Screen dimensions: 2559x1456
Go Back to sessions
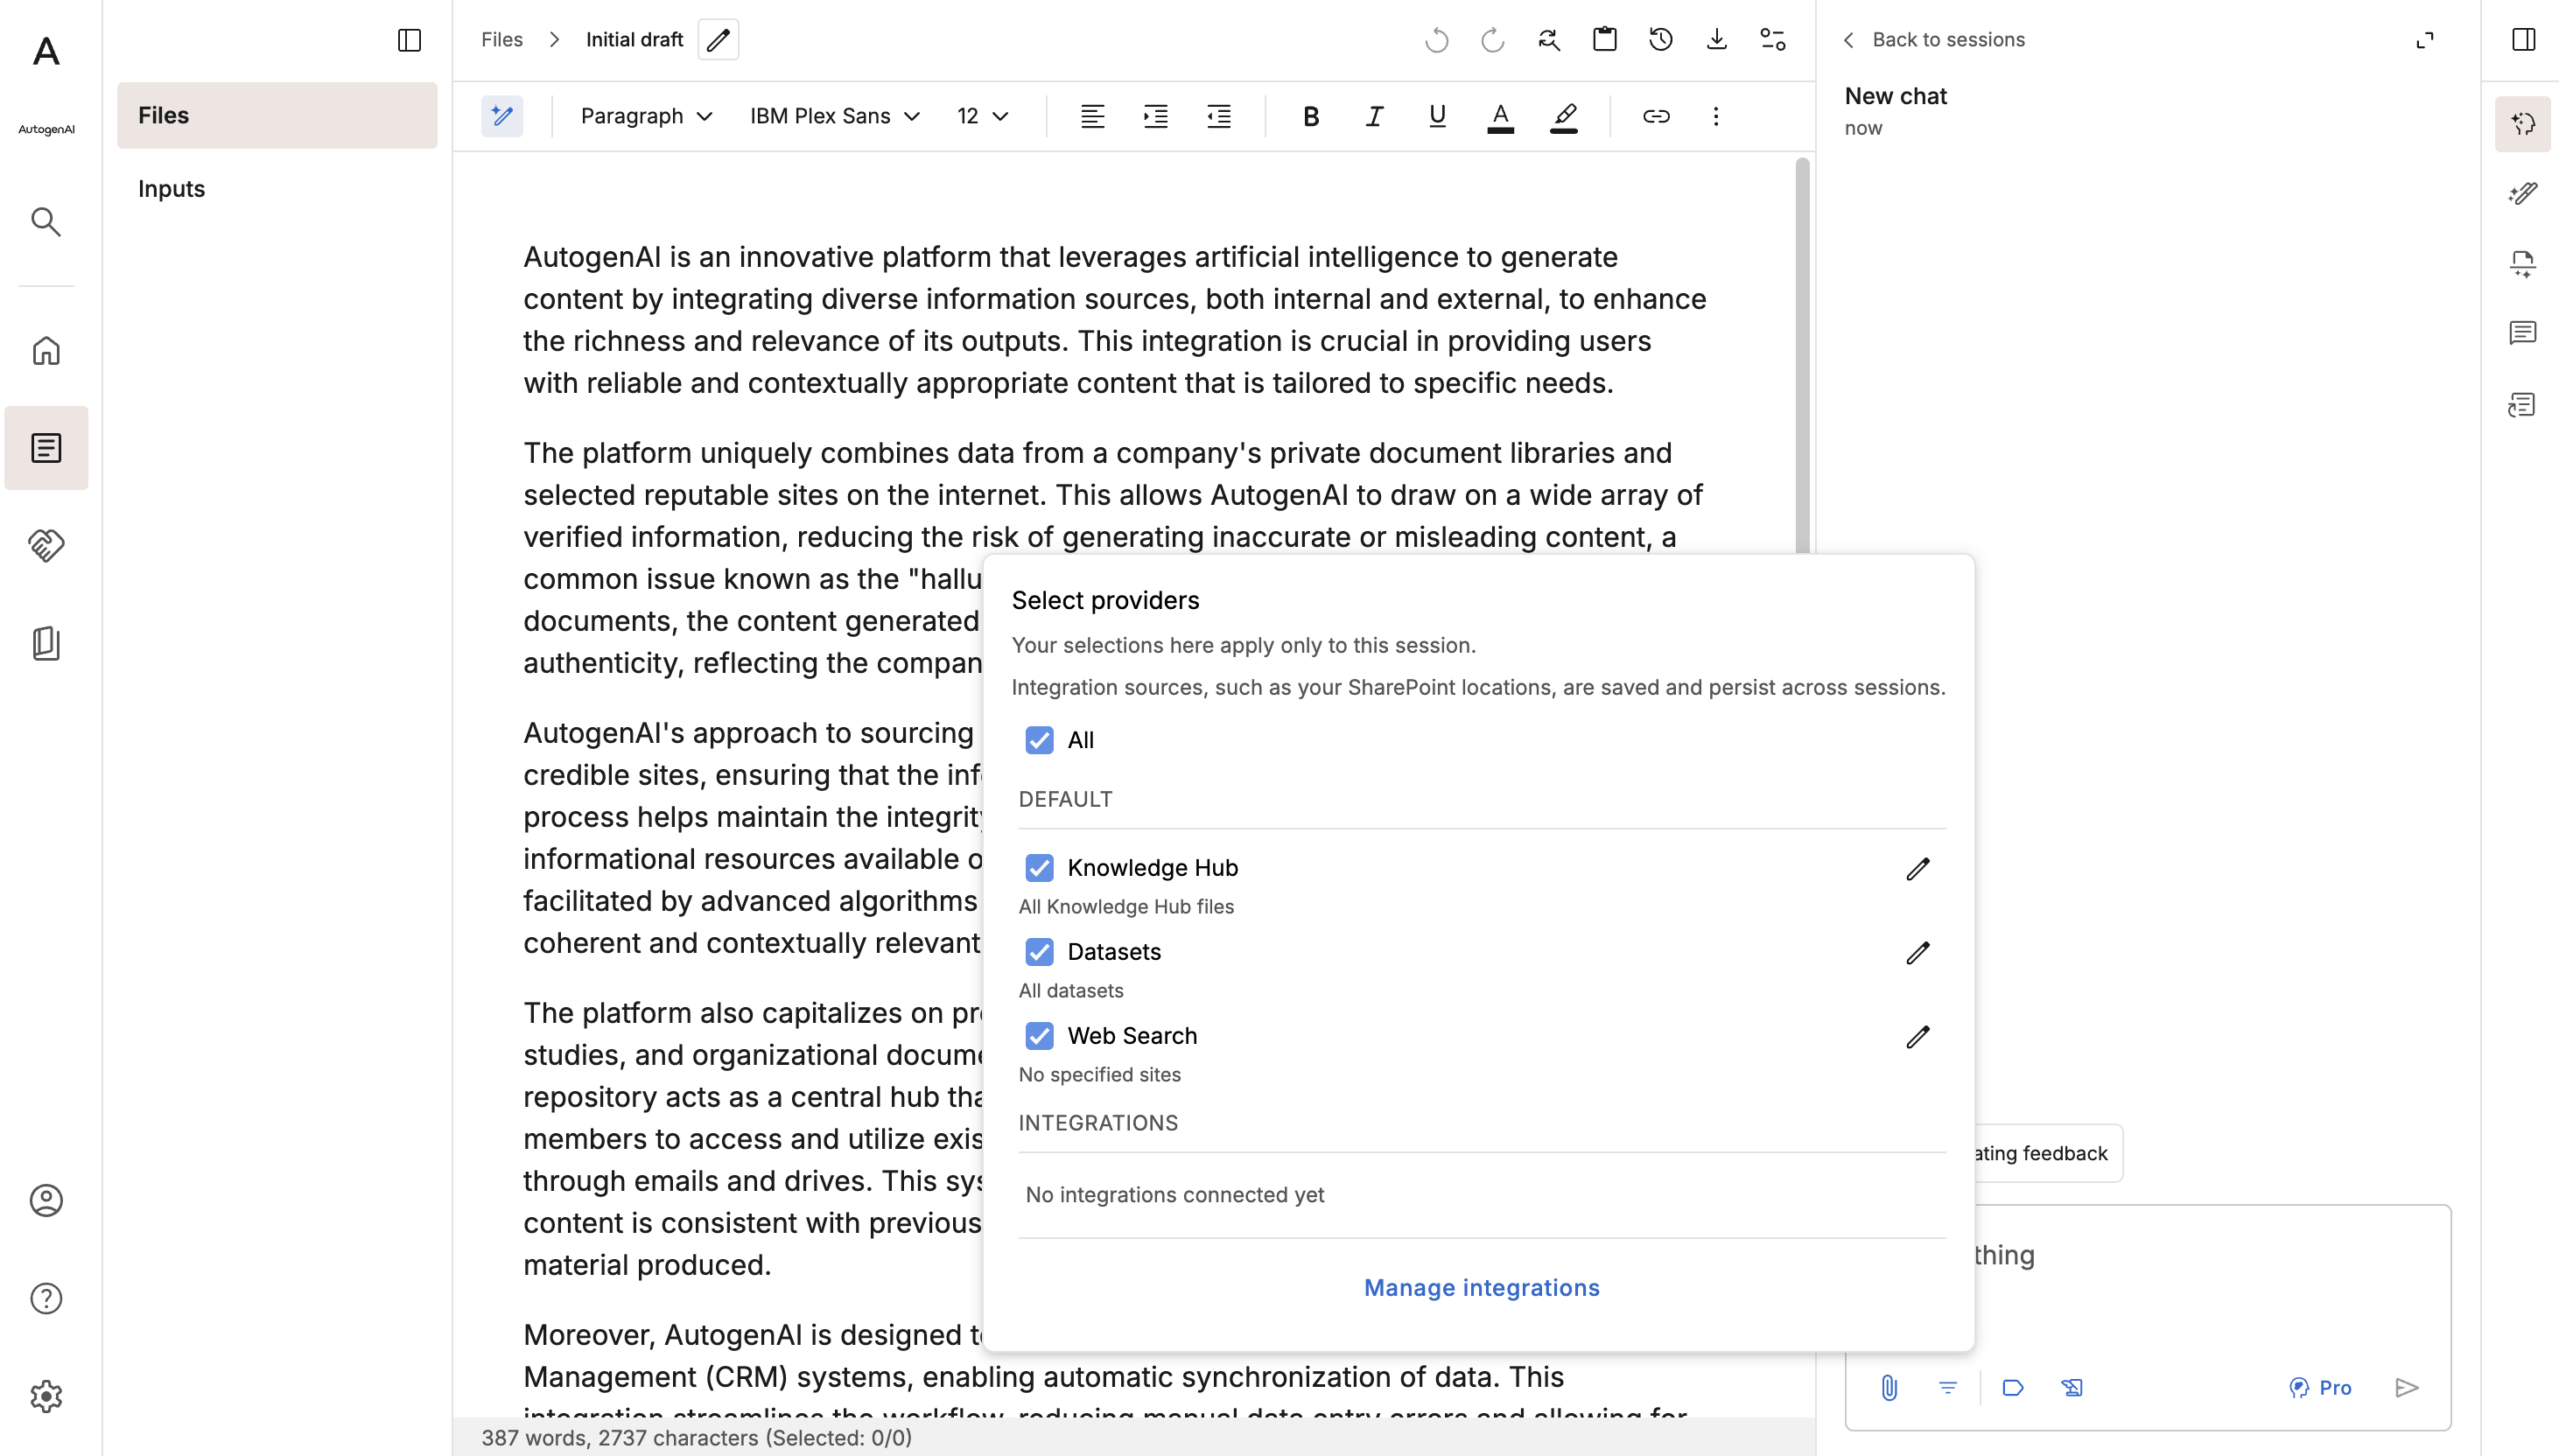pos(1934,40)
